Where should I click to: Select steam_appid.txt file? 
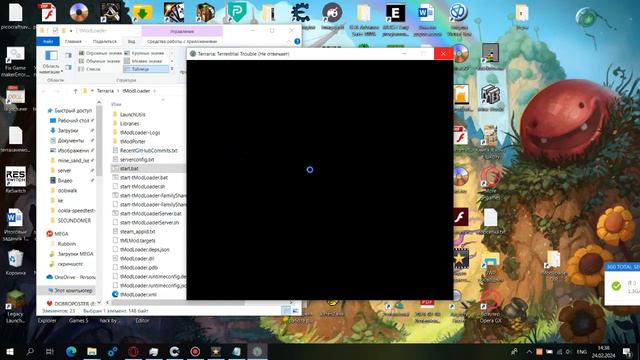[134, 231]
